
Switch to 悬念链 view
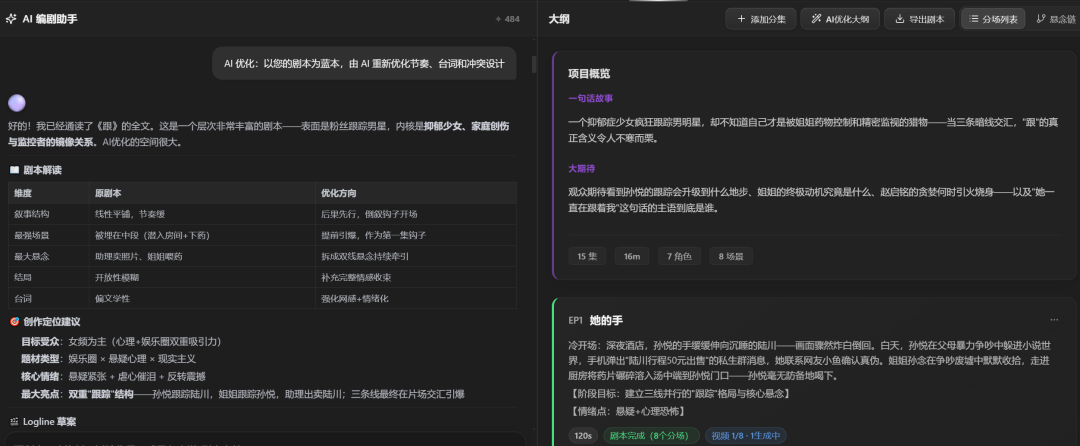tap(1054, 19)
